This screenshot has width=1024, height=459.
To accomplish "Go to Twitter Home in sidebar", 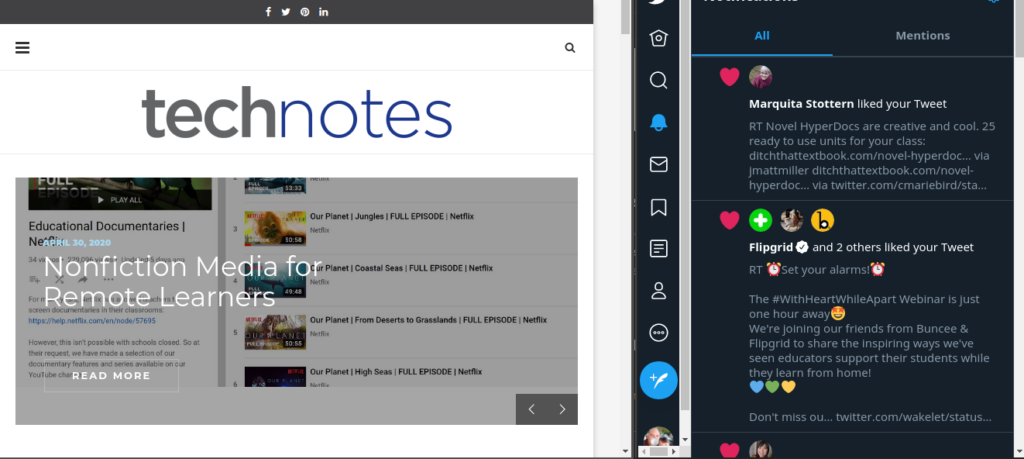I will tap(658, 38).
